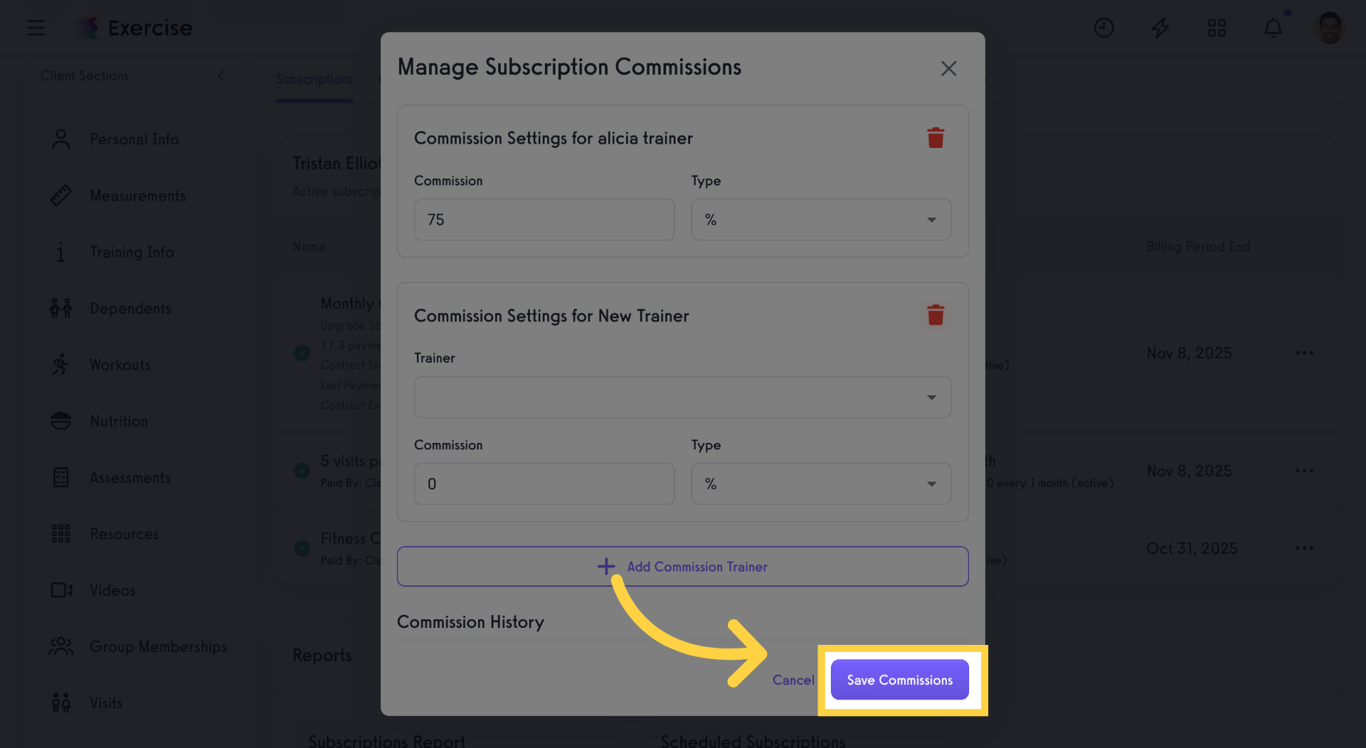Open the apps grid icon

coord(1216,28)
